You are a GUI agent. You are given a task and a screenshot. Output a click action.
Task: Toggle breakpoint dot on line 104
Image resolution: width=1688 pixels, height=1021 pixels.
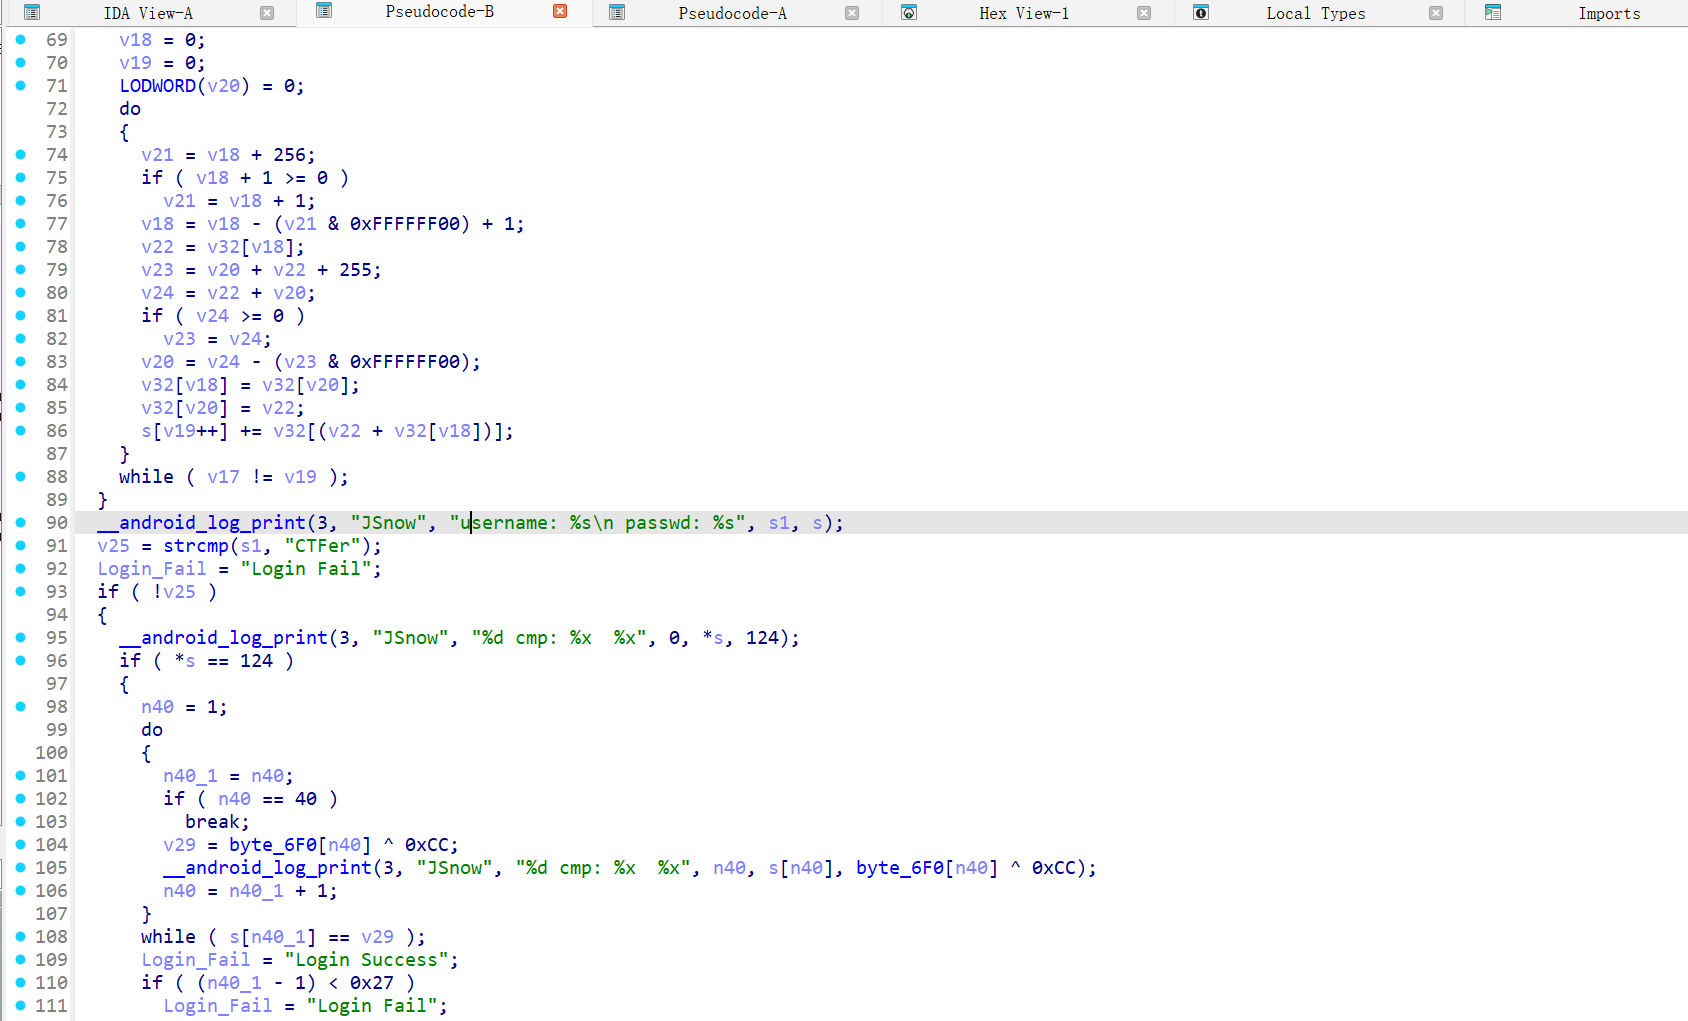21,844
